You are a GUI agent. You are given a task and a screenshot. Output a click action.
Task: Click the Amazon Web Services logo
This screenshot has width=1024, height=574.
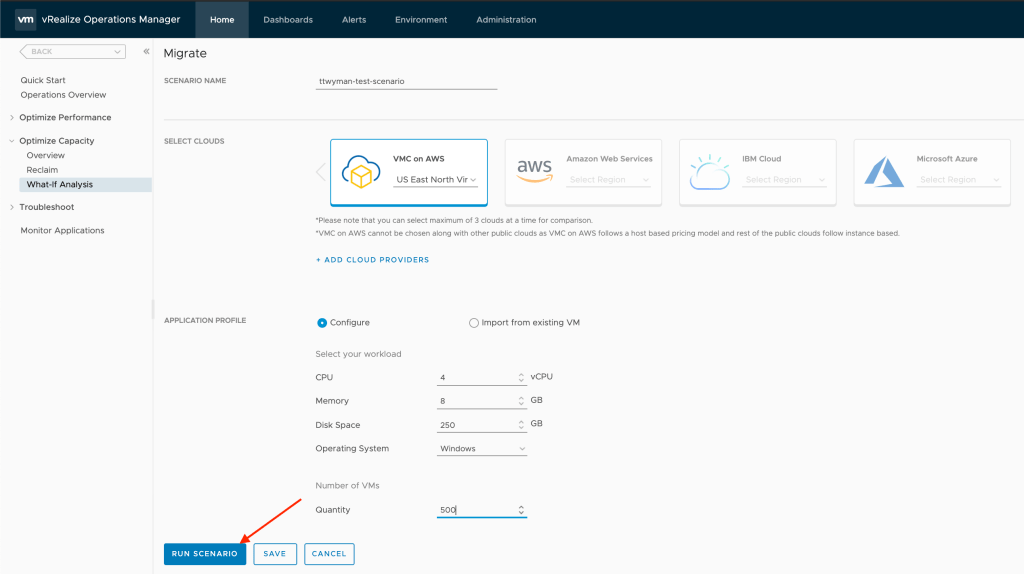tap(535, 172)
